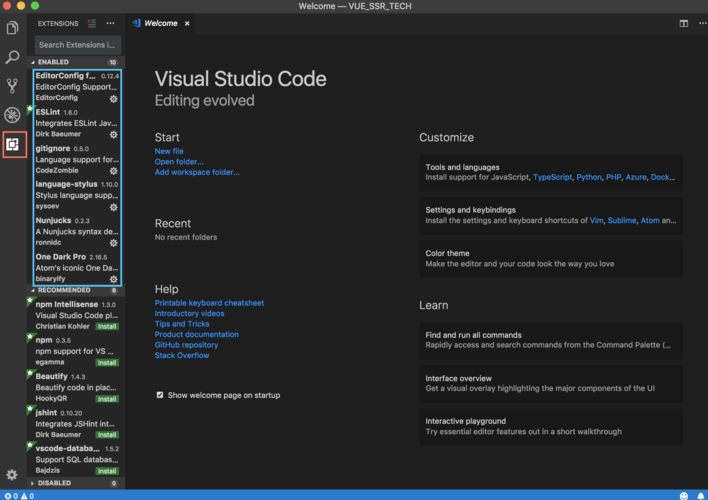This screenshot has height=500, width=708.
Task: Click errors and warnings status indicator
Action: coord(19,495)
